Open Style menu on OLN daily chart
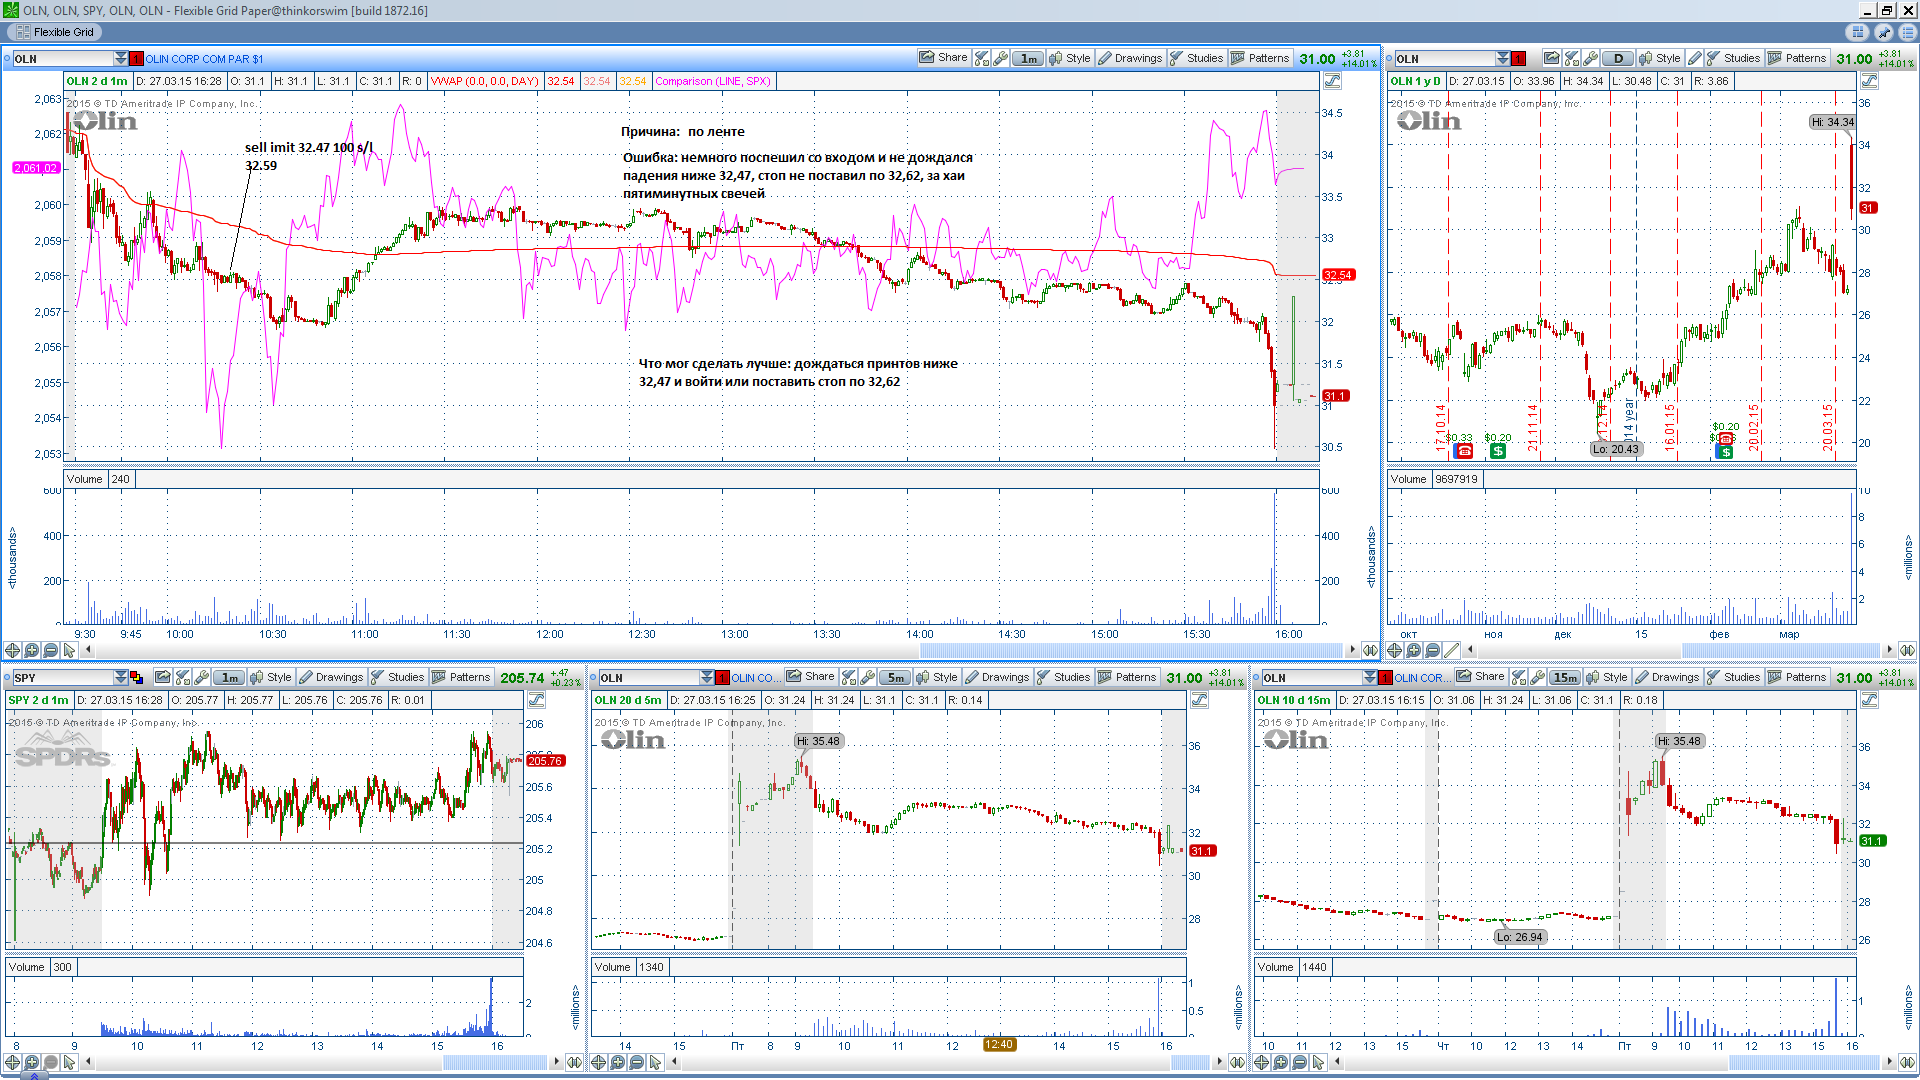The width and height of the screenshot is (1920, 1080). [1659, 58]
